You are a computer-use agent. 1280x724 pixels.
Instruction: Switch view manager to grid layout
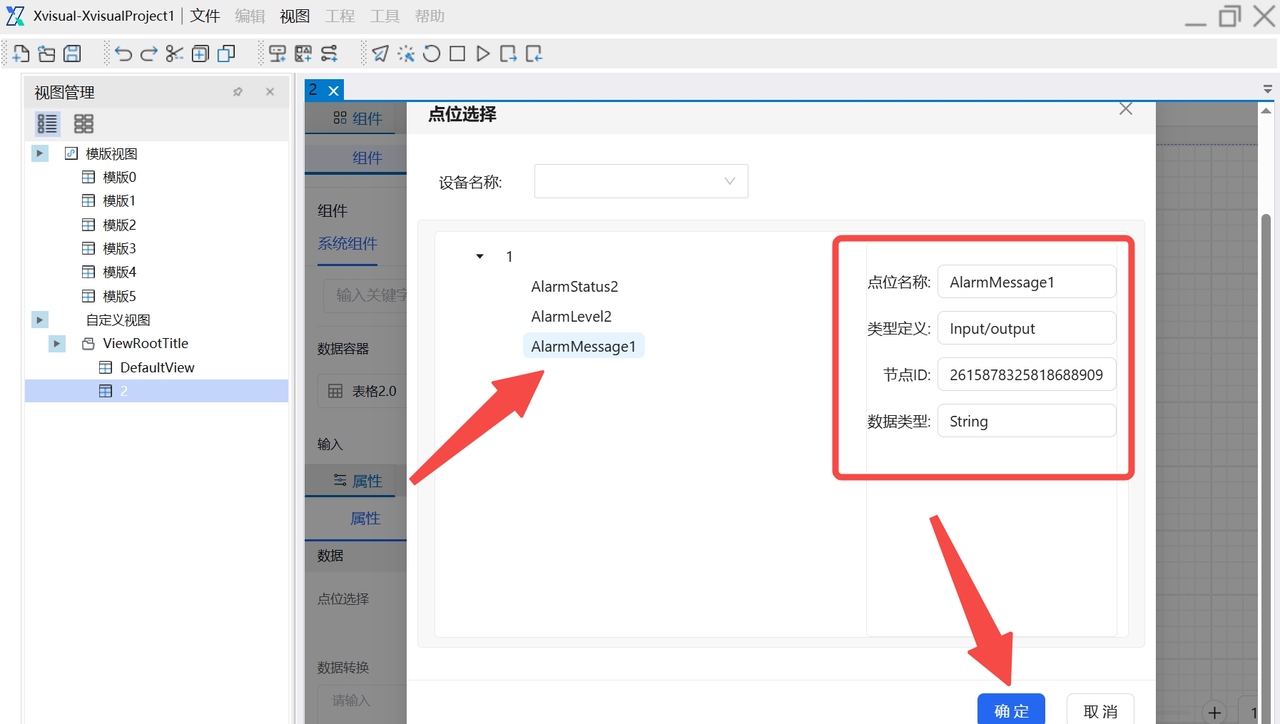[84, 124]
